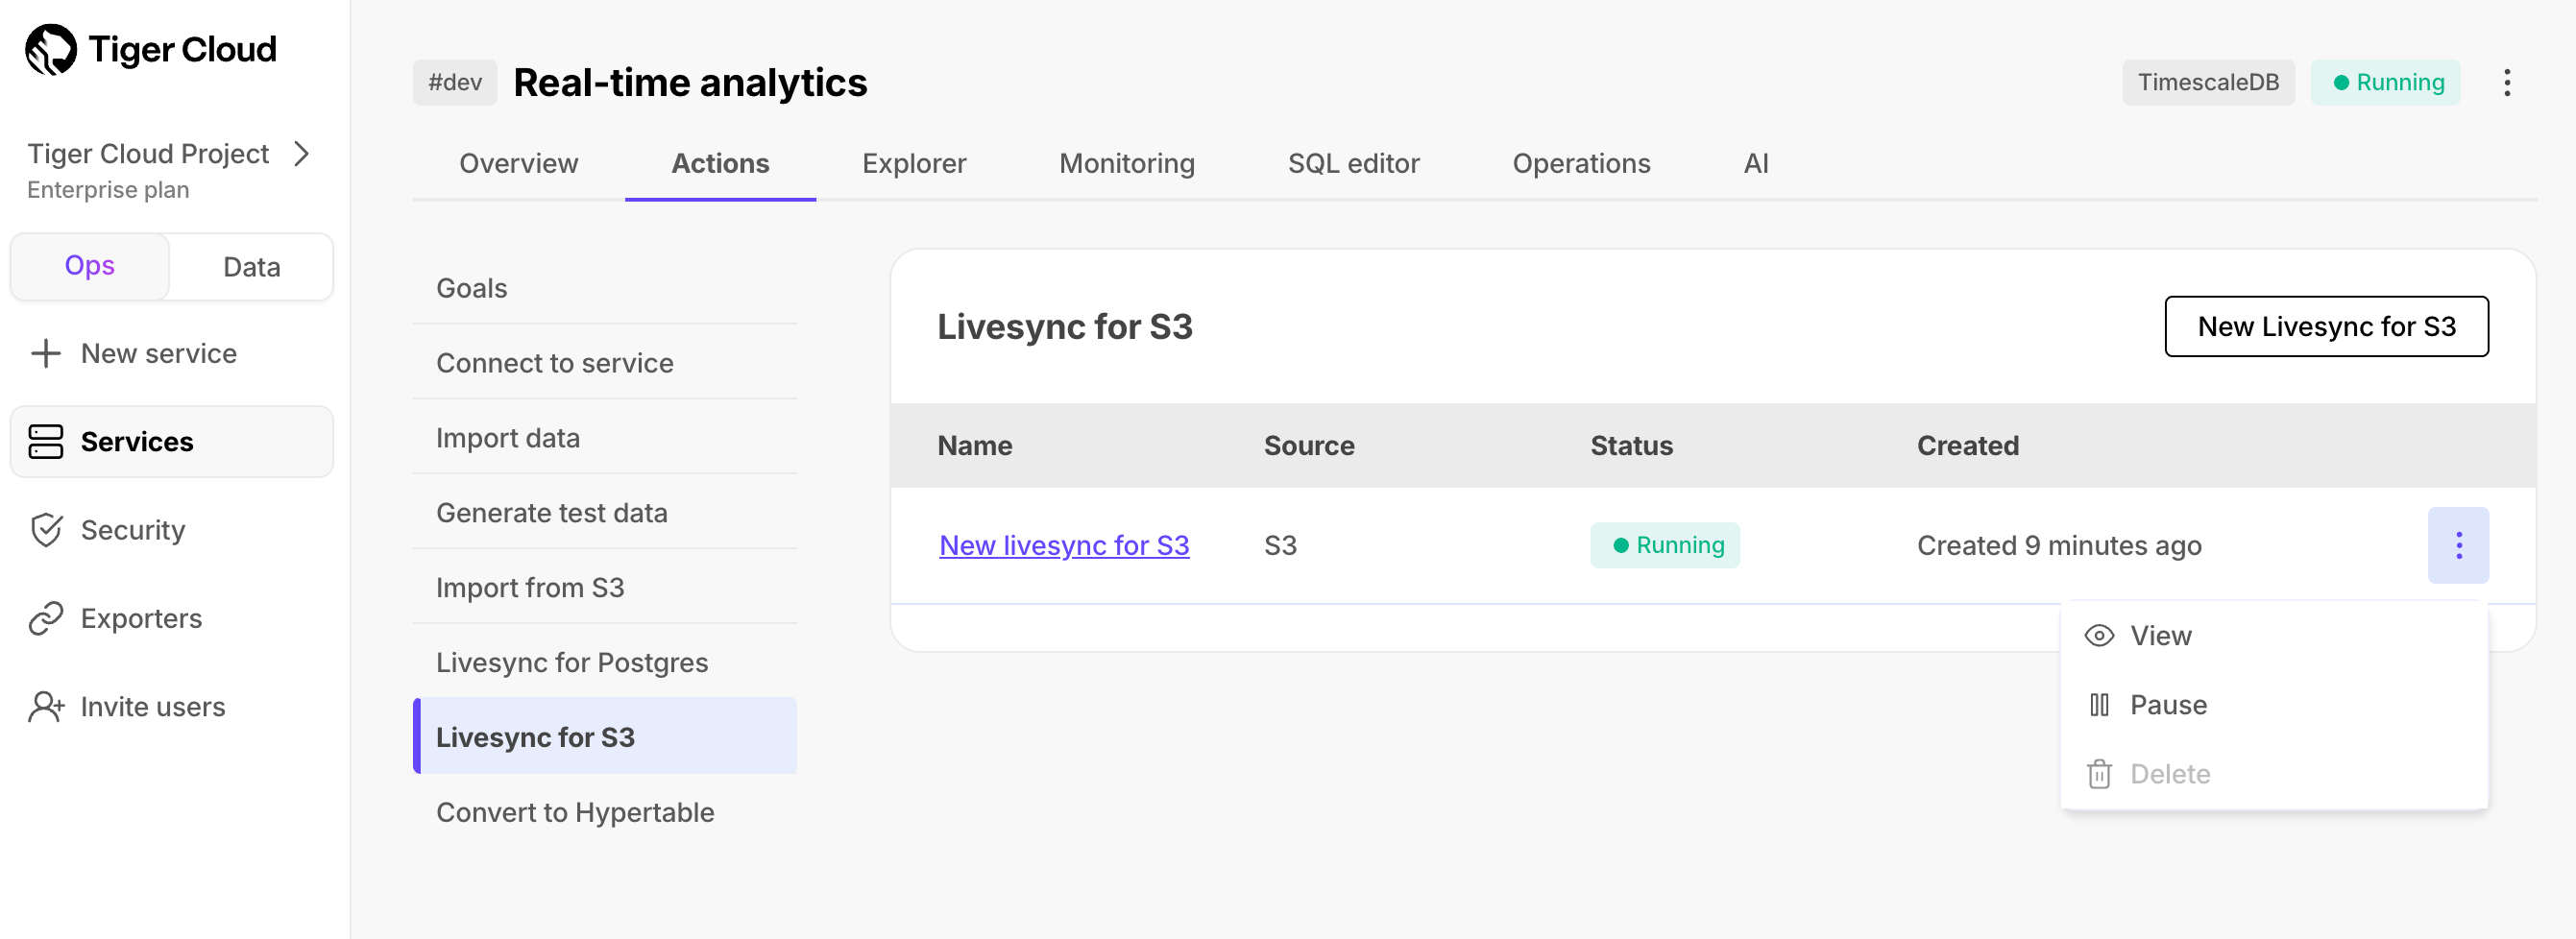This screenshot has width=2576, height=939.
Task: Click the Tiger Cloud logo icon
Action: point(50,50)
